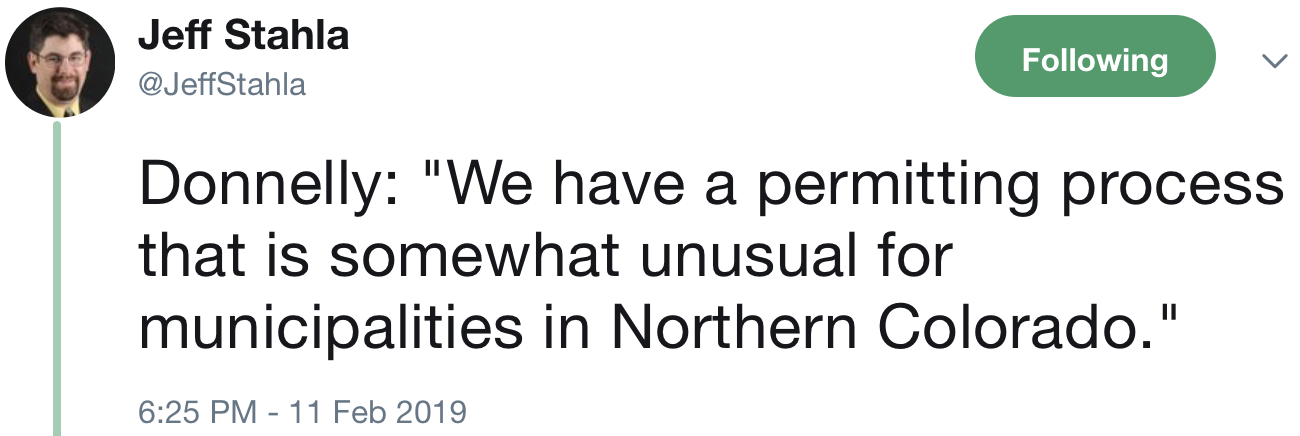The width and height of the screenshot is (1300, 436).
Task: Open the Jeff Stahla display name link
Action: tap(243, 36)
